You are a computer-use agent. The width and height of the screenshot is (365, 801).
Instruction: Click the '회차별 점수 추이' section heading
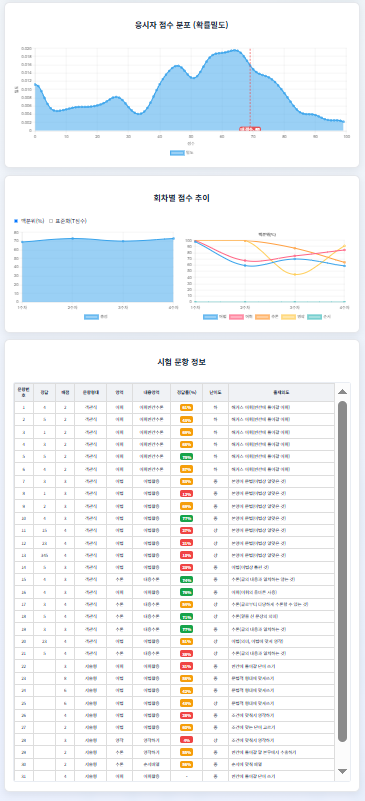coord(182,198)
